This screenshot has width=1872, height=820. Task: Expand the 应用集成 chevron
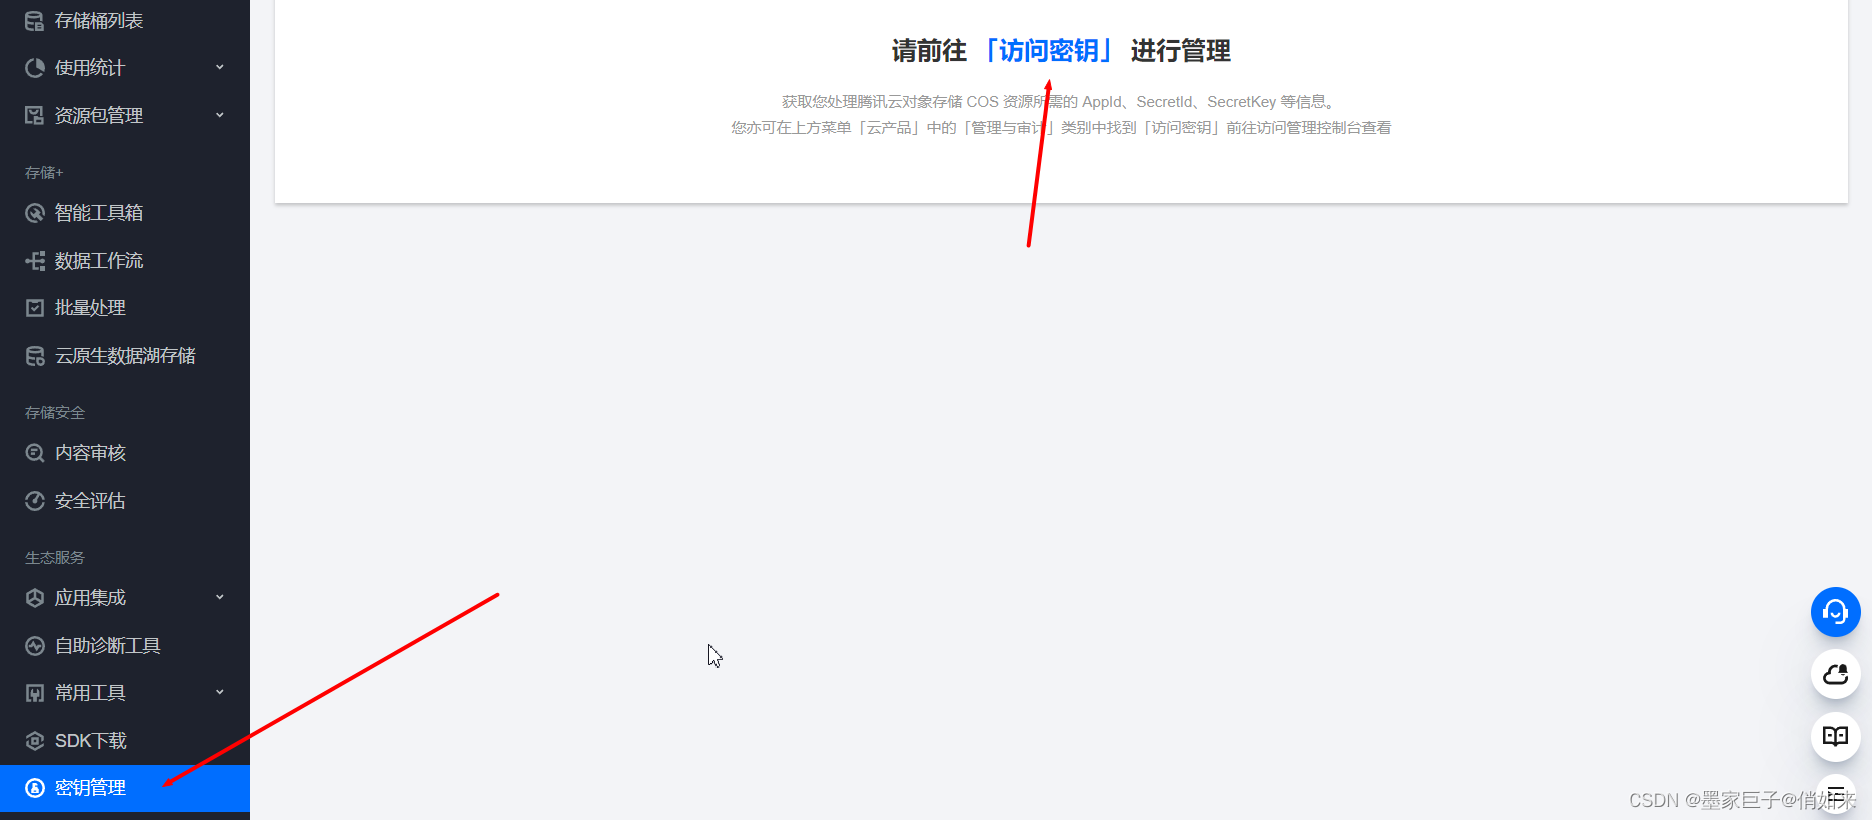(220, 597)
